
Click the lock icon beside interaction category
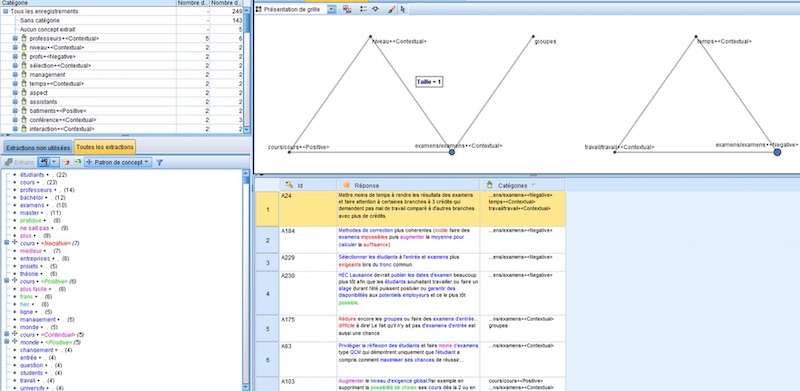(23, 129)
